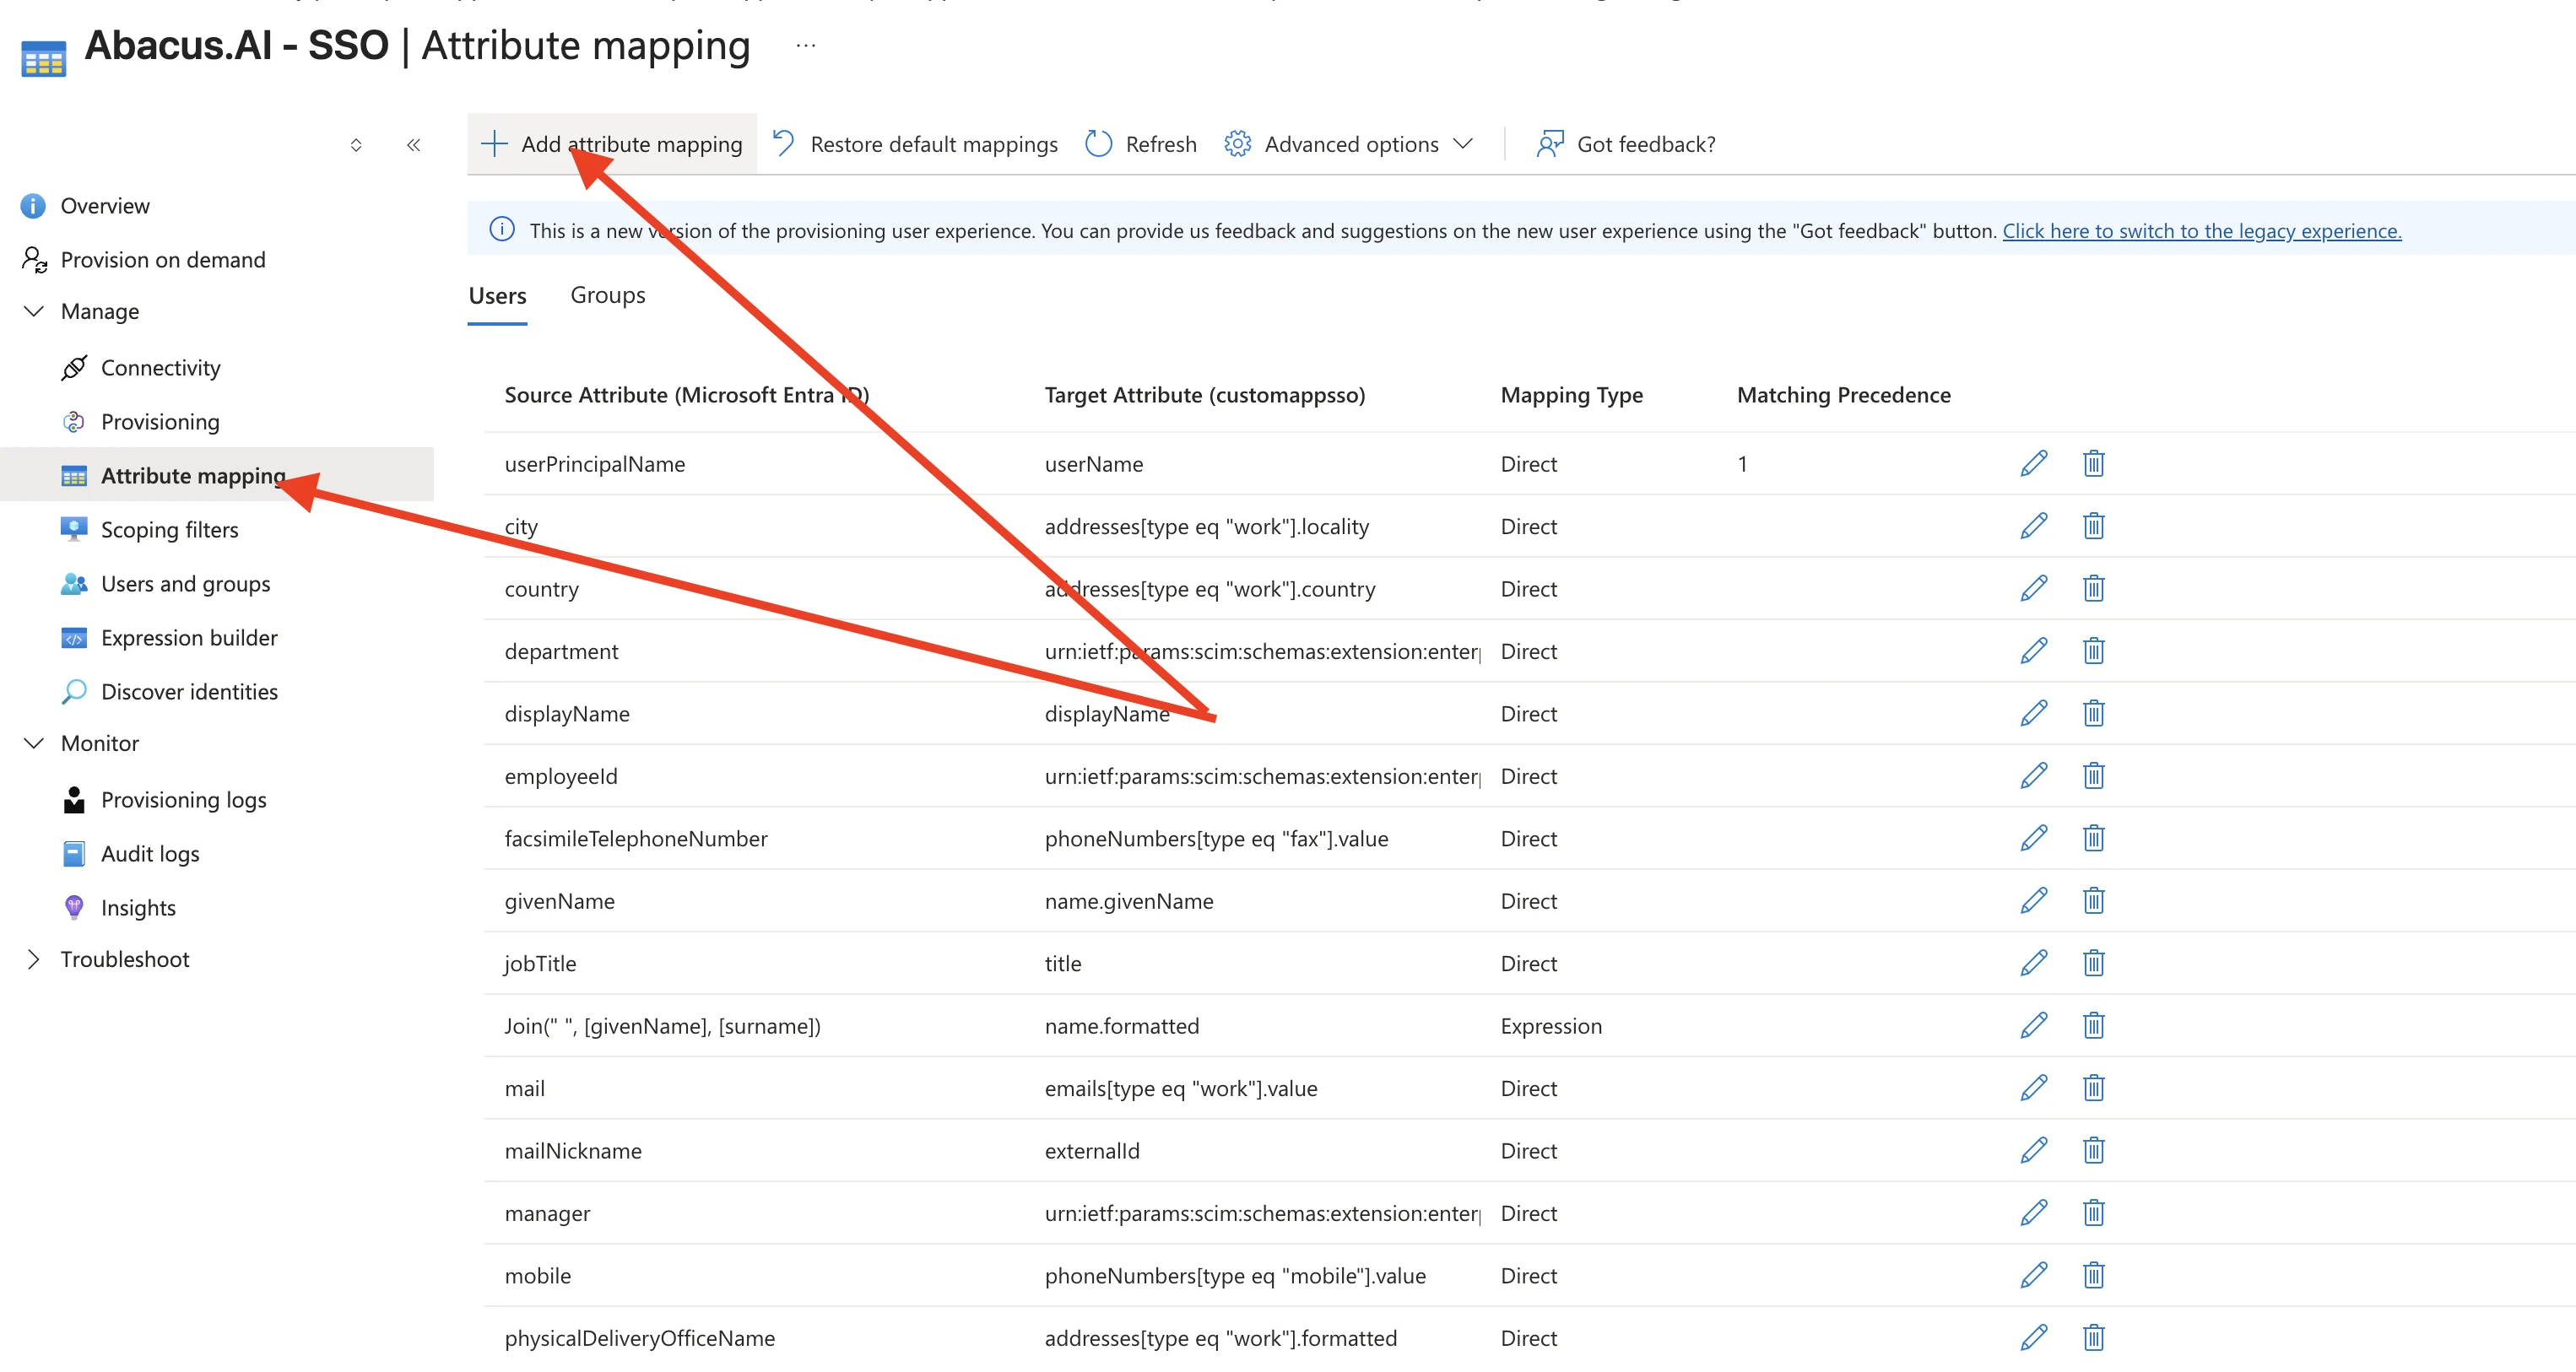The height and width of the screenshot is (1372, 2576).
Task: Click the Got feedback? button
Action: (x=1626, y=144)
